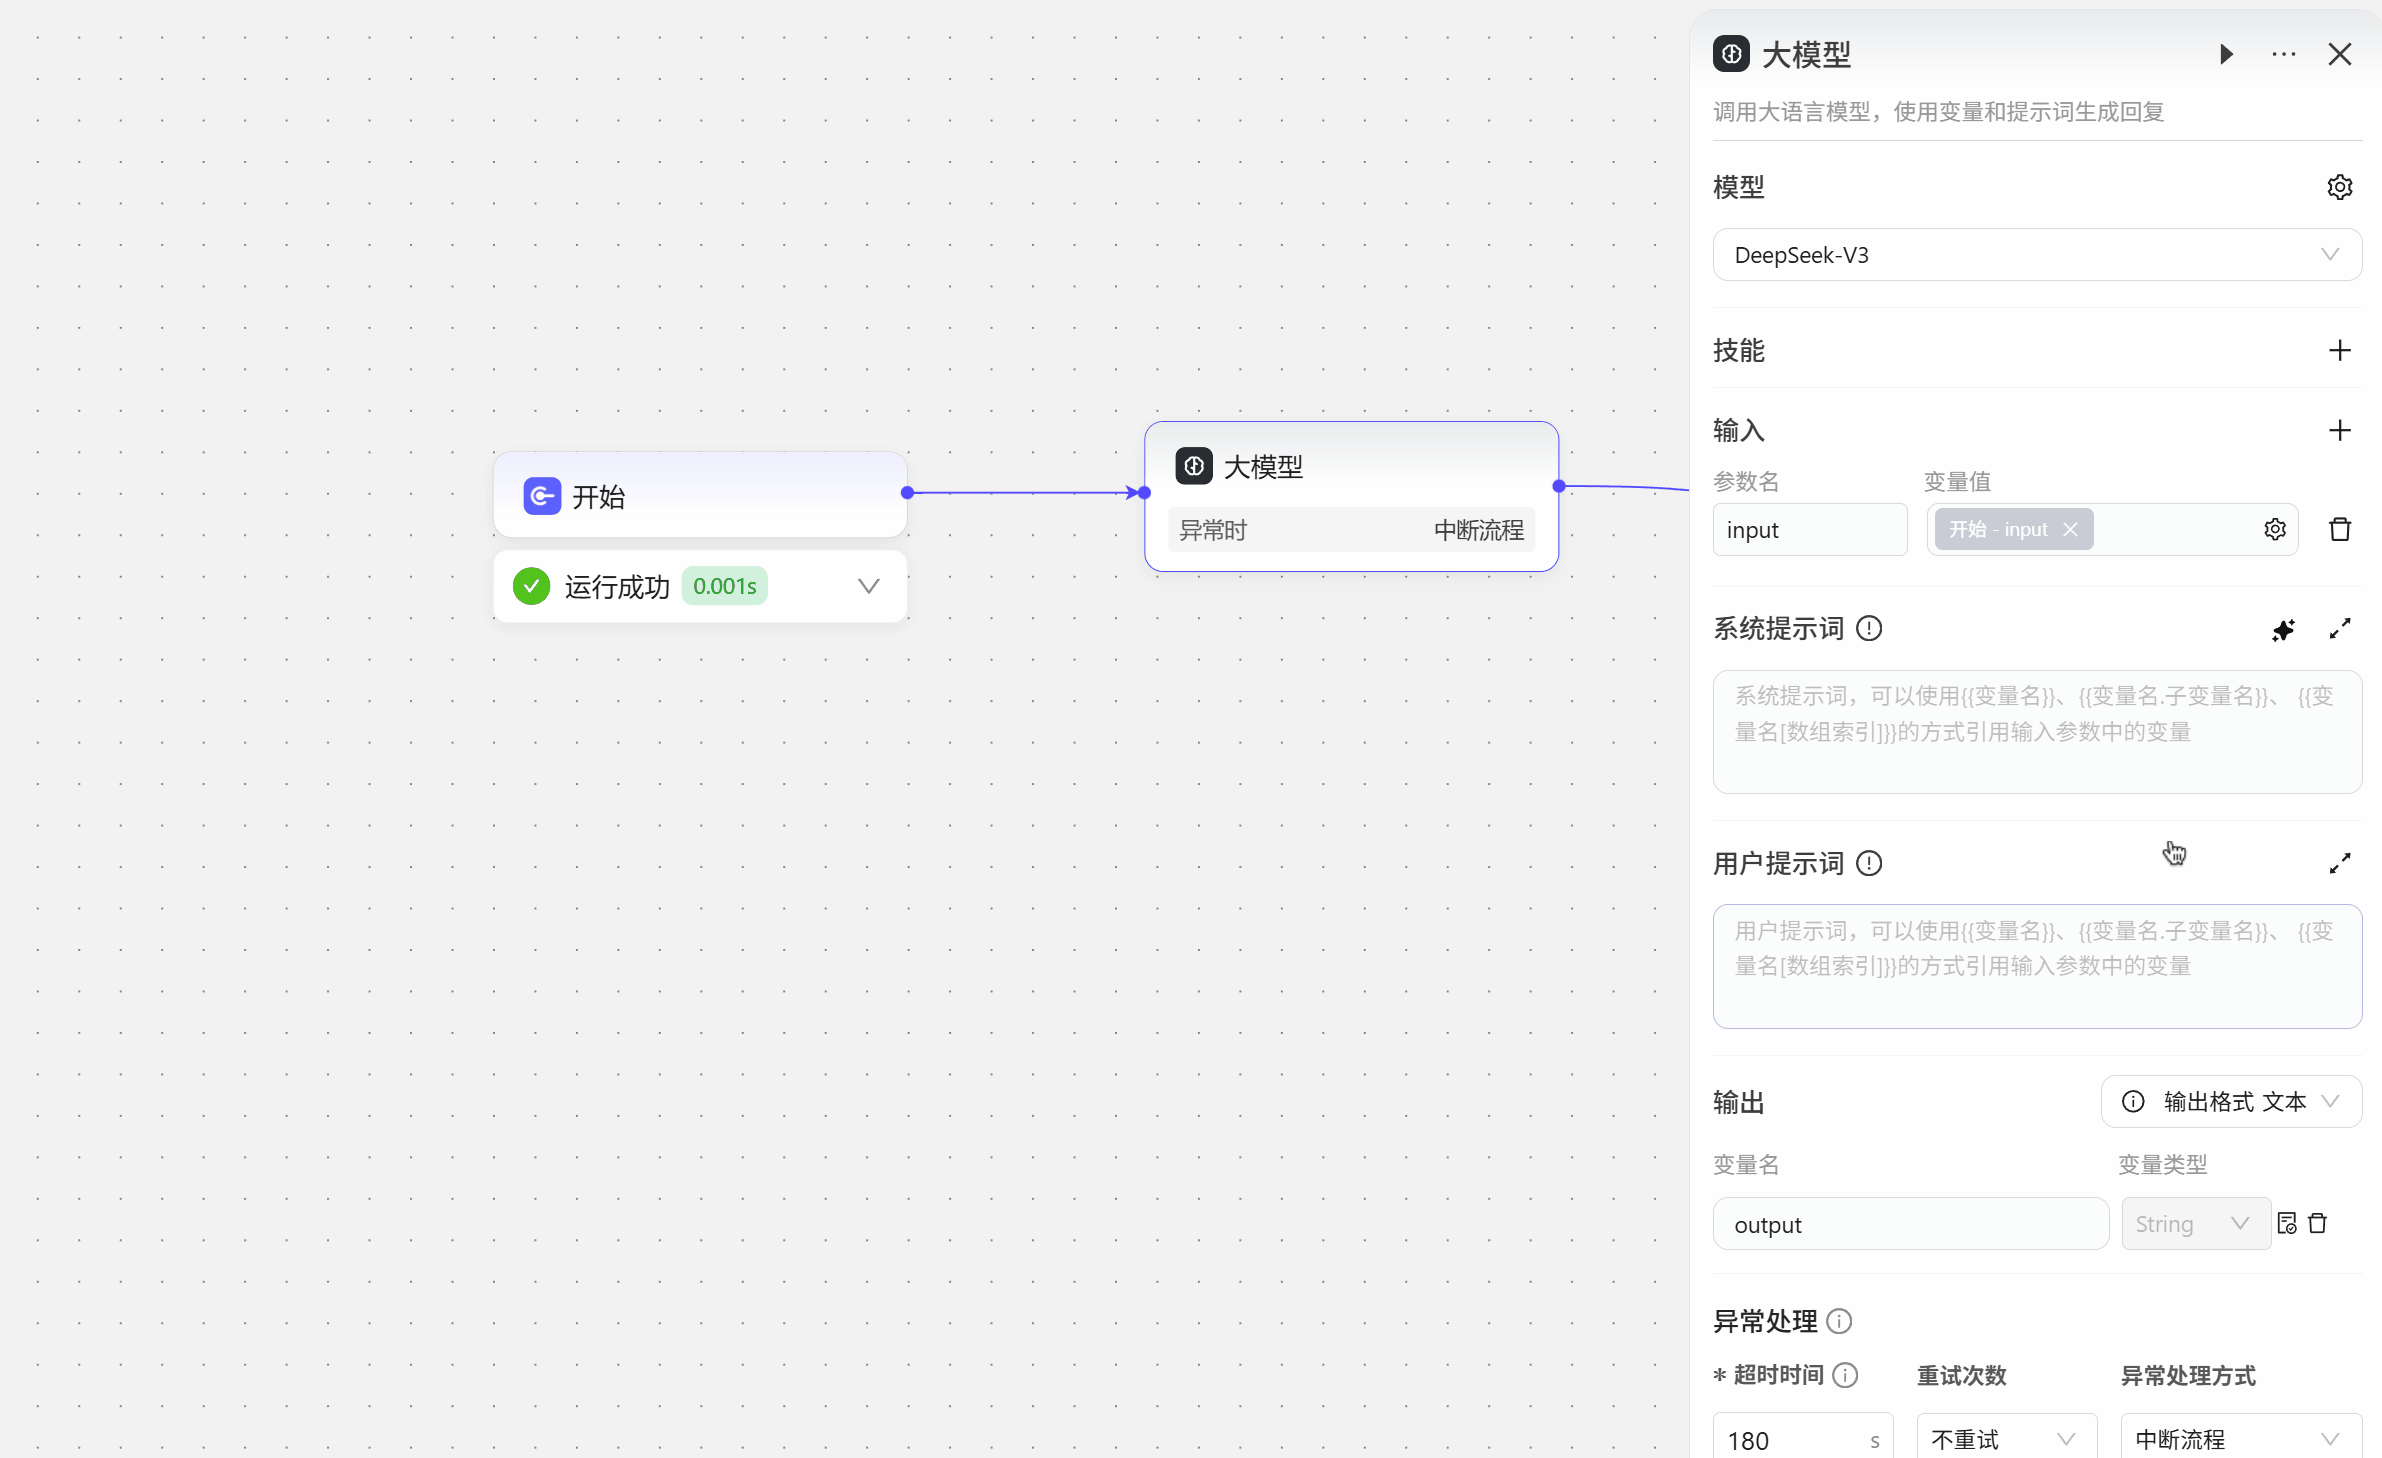The height and width of the screenshot is (1458, 2382).
Task: Add a skill with plus icon
Action: click(x=2339, y=351)
